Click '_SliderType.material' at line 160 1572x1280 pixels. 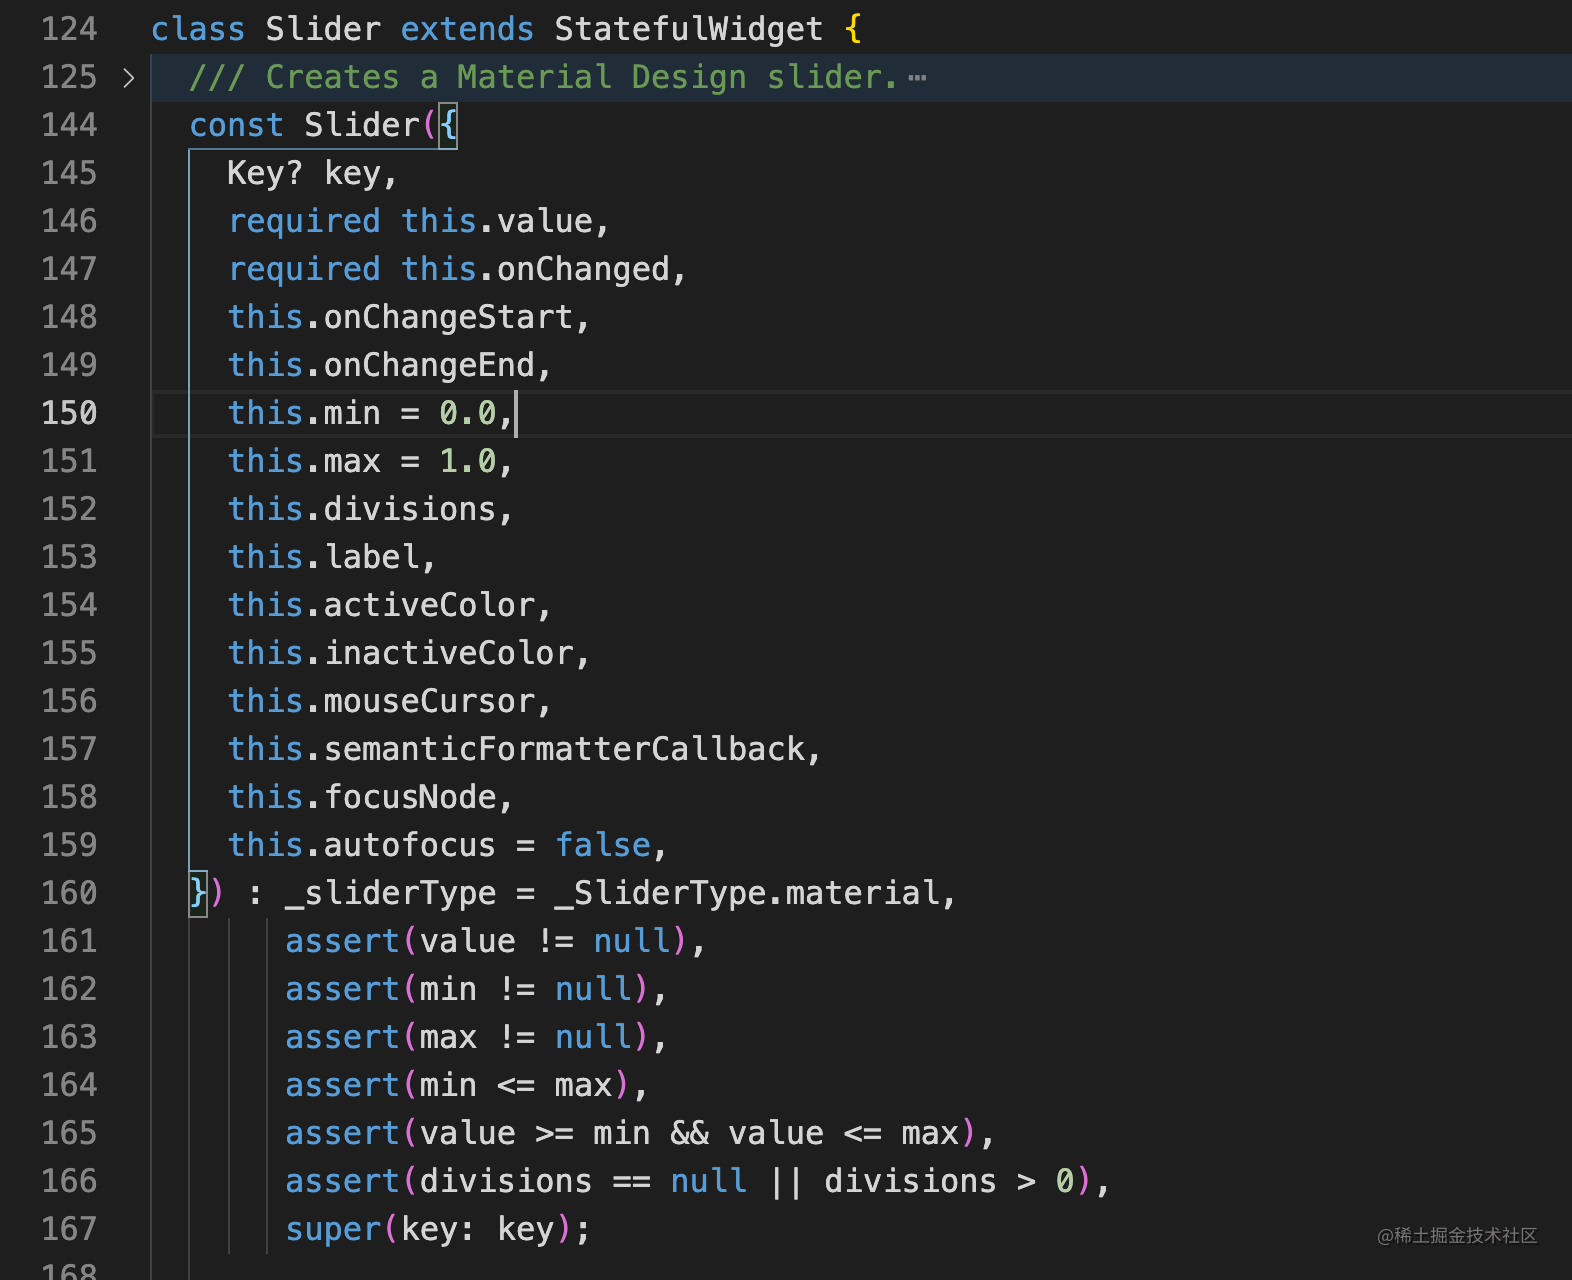pyautogui.click(x=746, y=893)
